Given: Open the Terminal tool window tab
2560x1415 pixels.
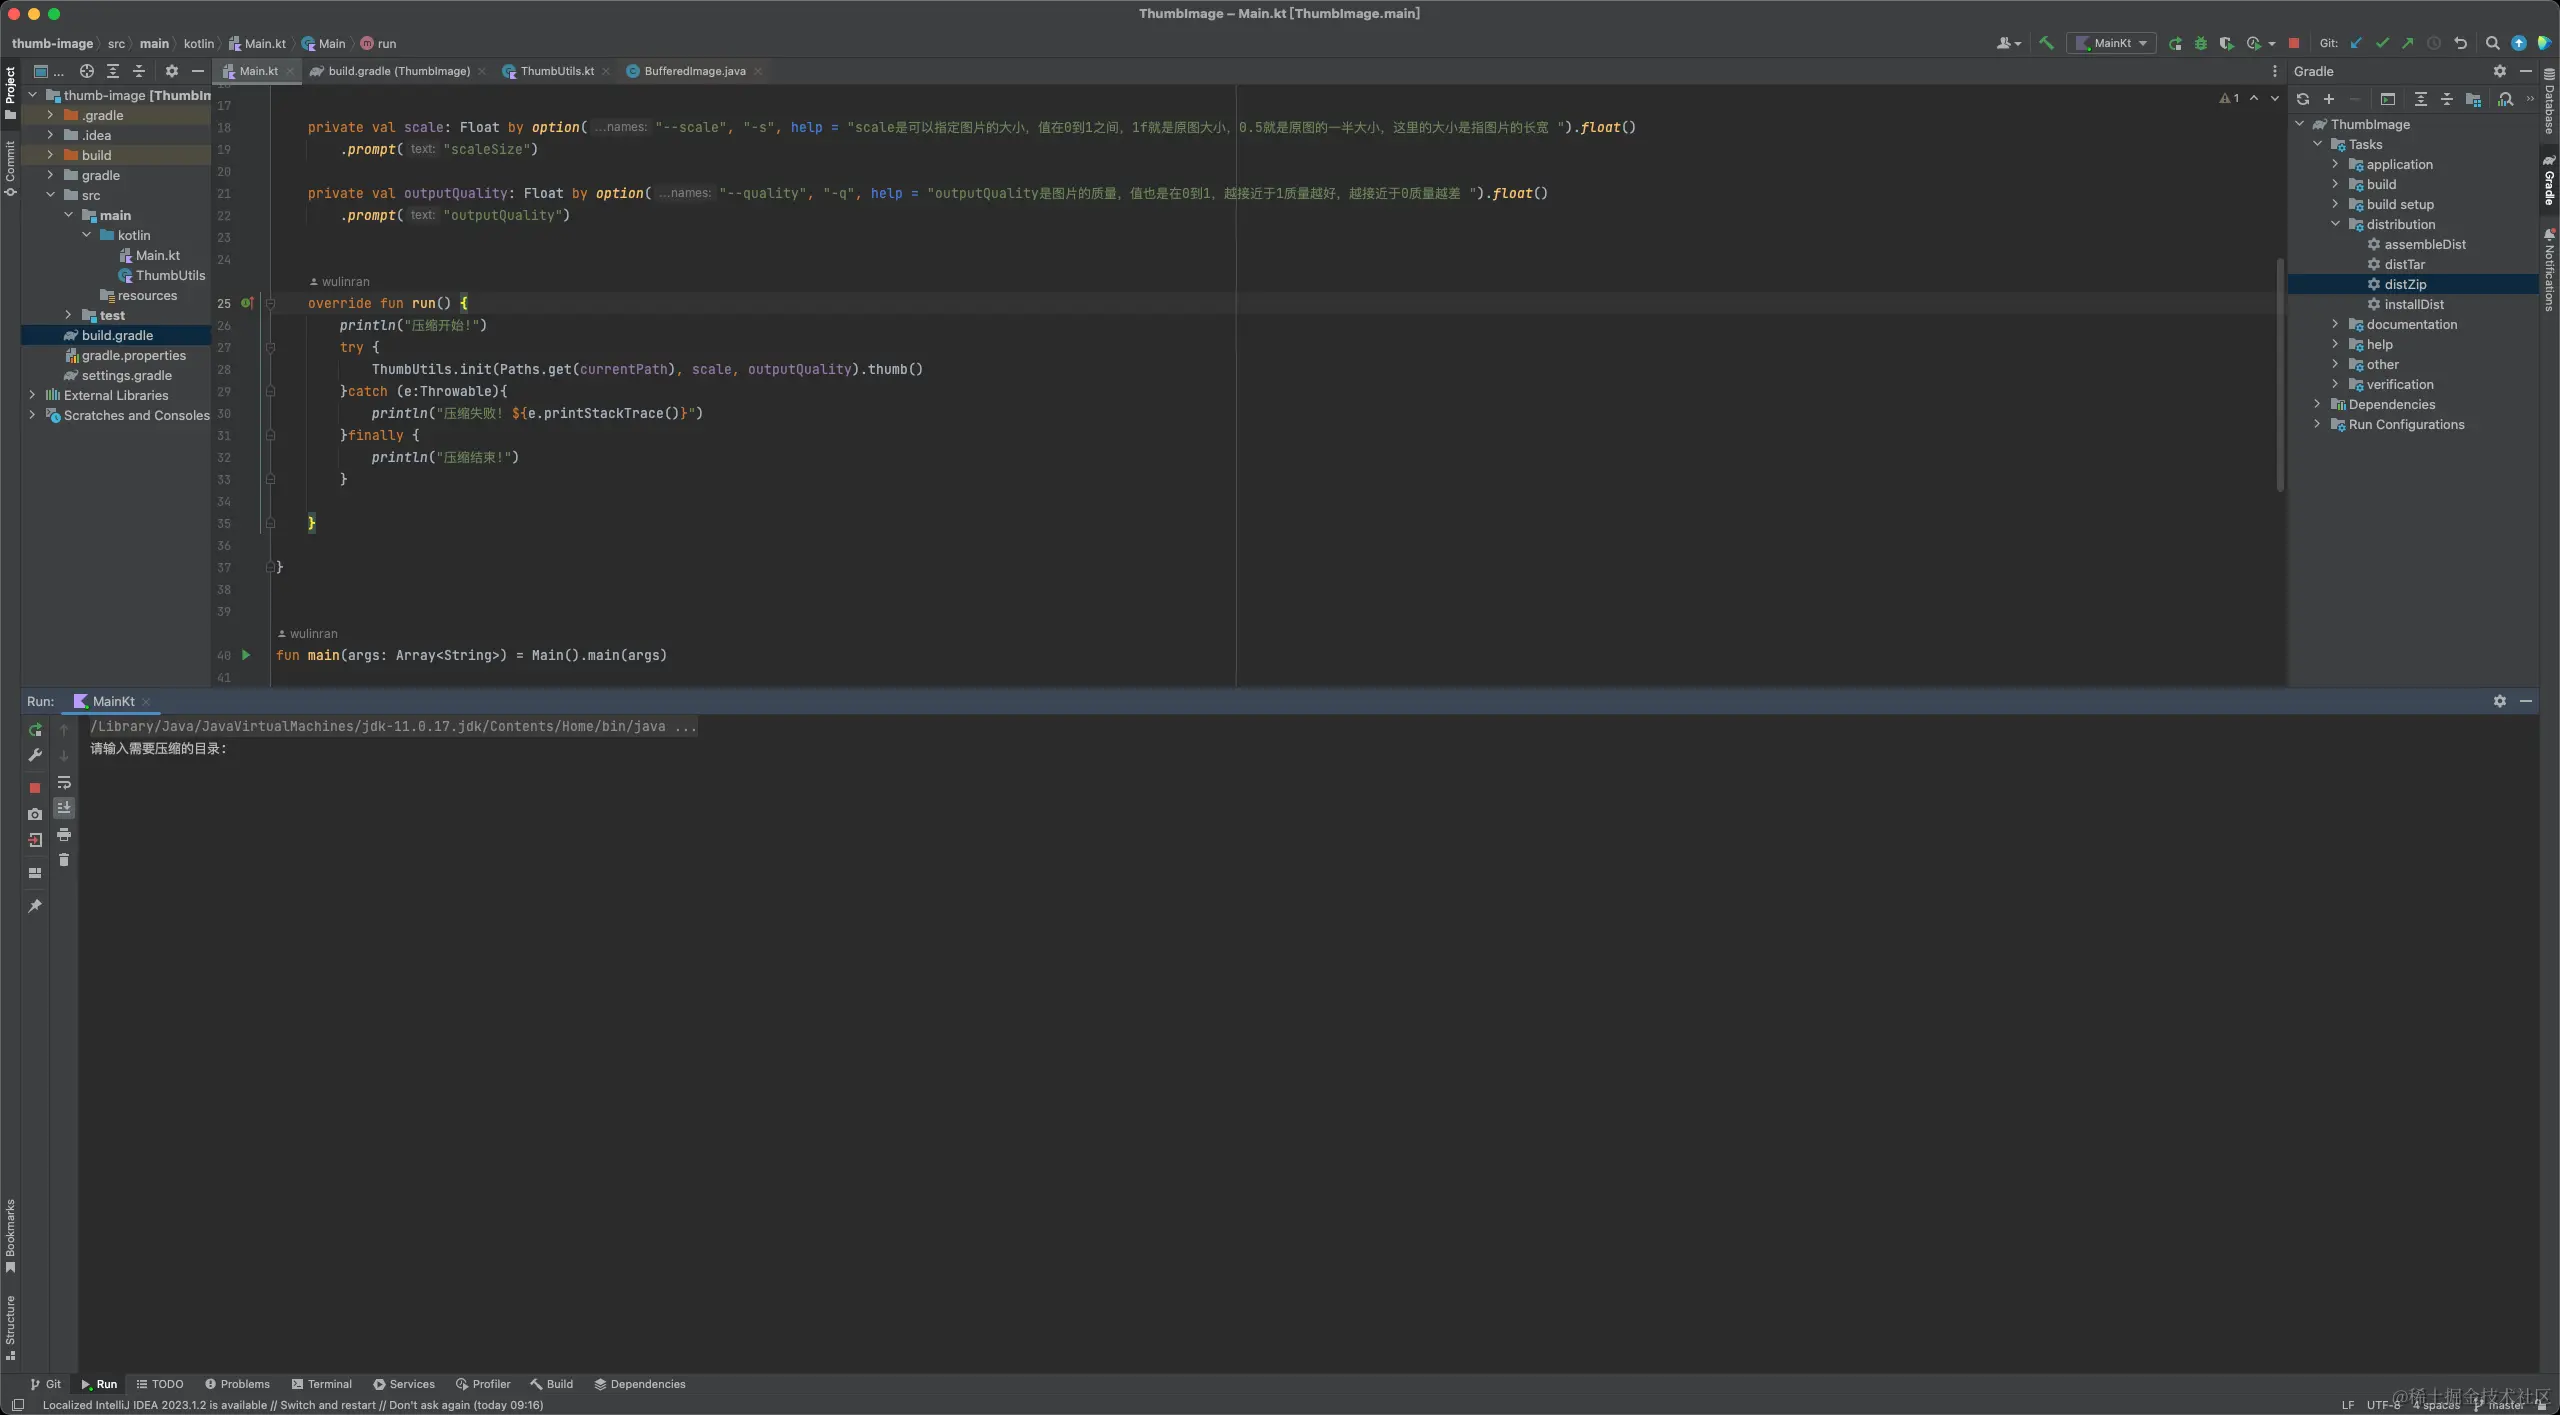Looking at the screenshot, I should 321,1384.
